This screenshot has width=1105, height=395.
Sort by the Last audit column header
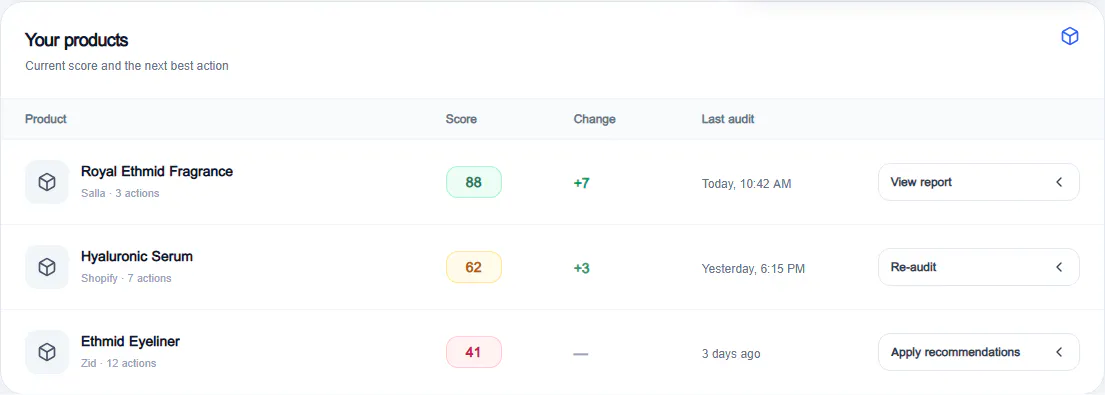point(728,119)
